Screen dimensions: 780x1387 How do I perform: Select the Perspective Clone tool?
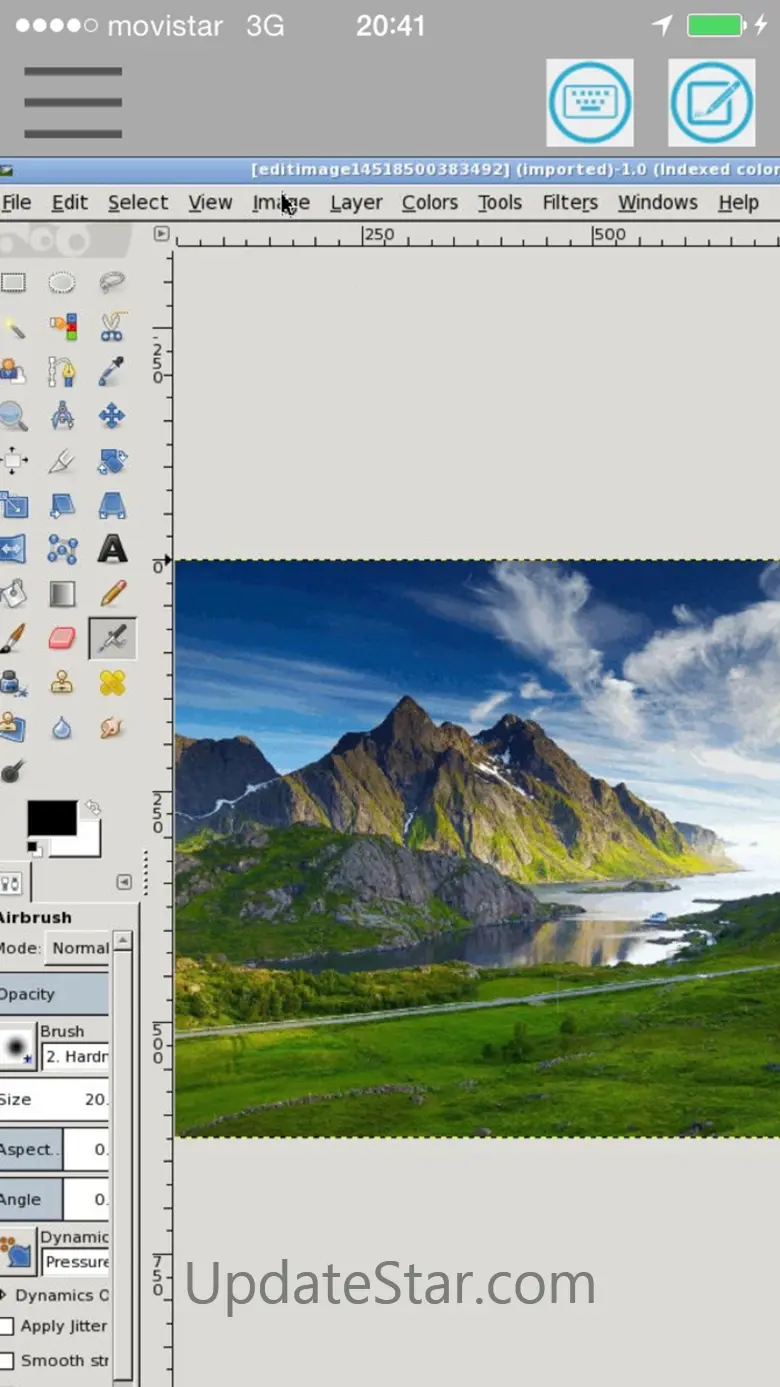12,727
